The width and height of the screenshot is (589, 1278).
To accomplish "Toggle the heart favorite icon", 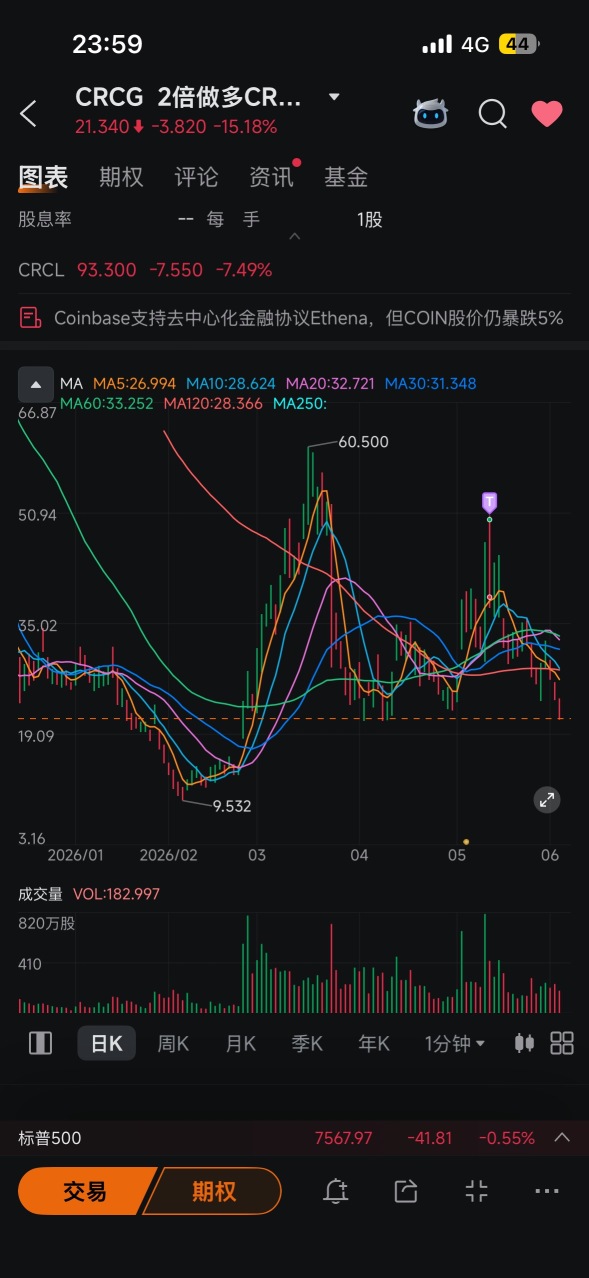I will coord(547,113).
